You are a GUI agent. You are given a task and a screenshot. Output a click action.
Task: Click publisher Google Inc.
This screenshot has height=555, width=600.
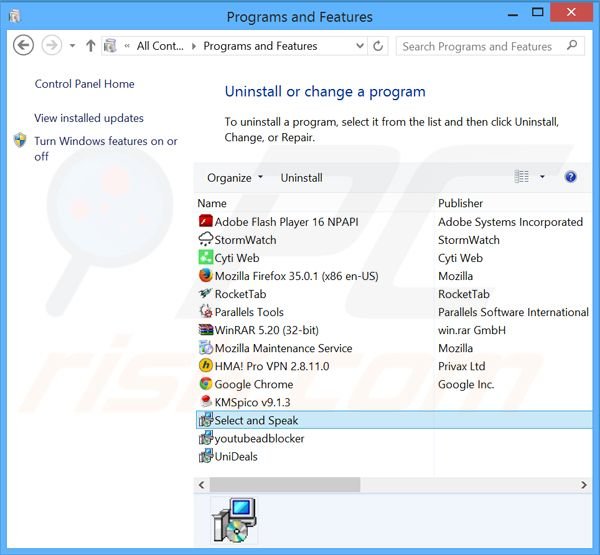(x=466, y=384)
